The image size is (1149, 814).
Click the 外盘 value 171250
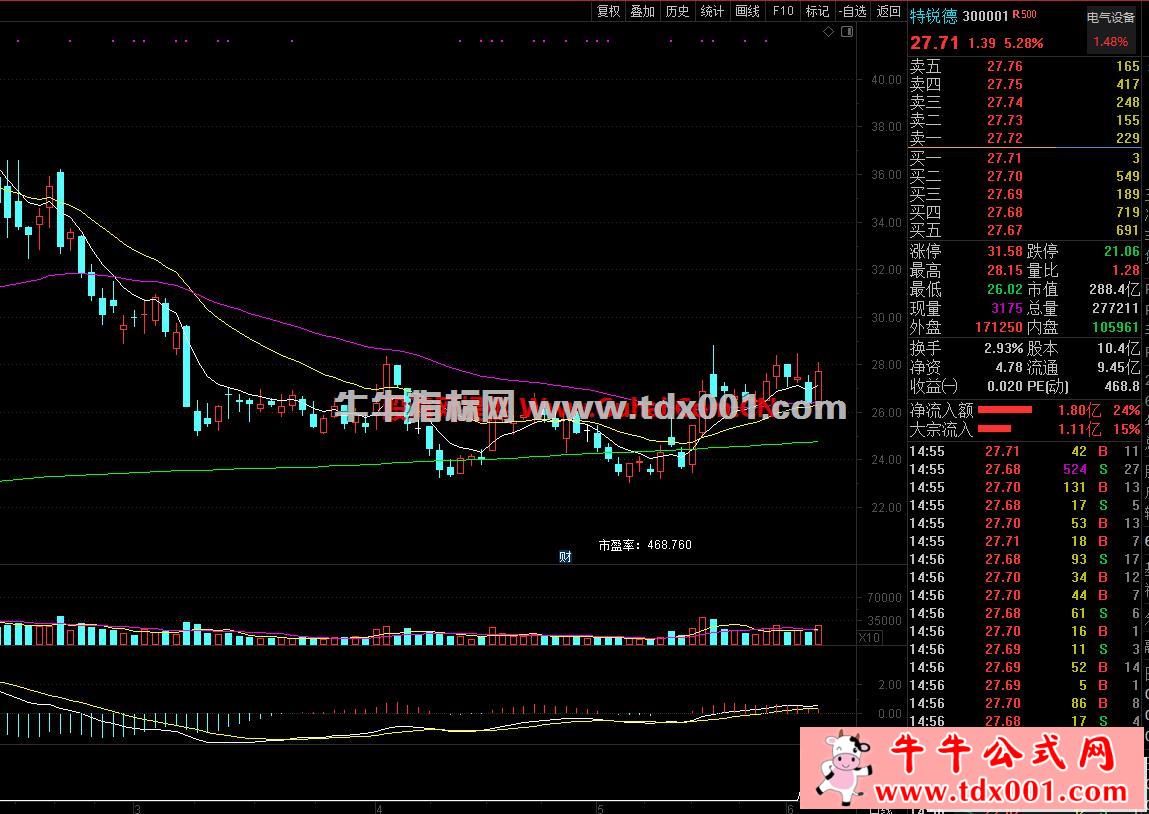[999, 328]
